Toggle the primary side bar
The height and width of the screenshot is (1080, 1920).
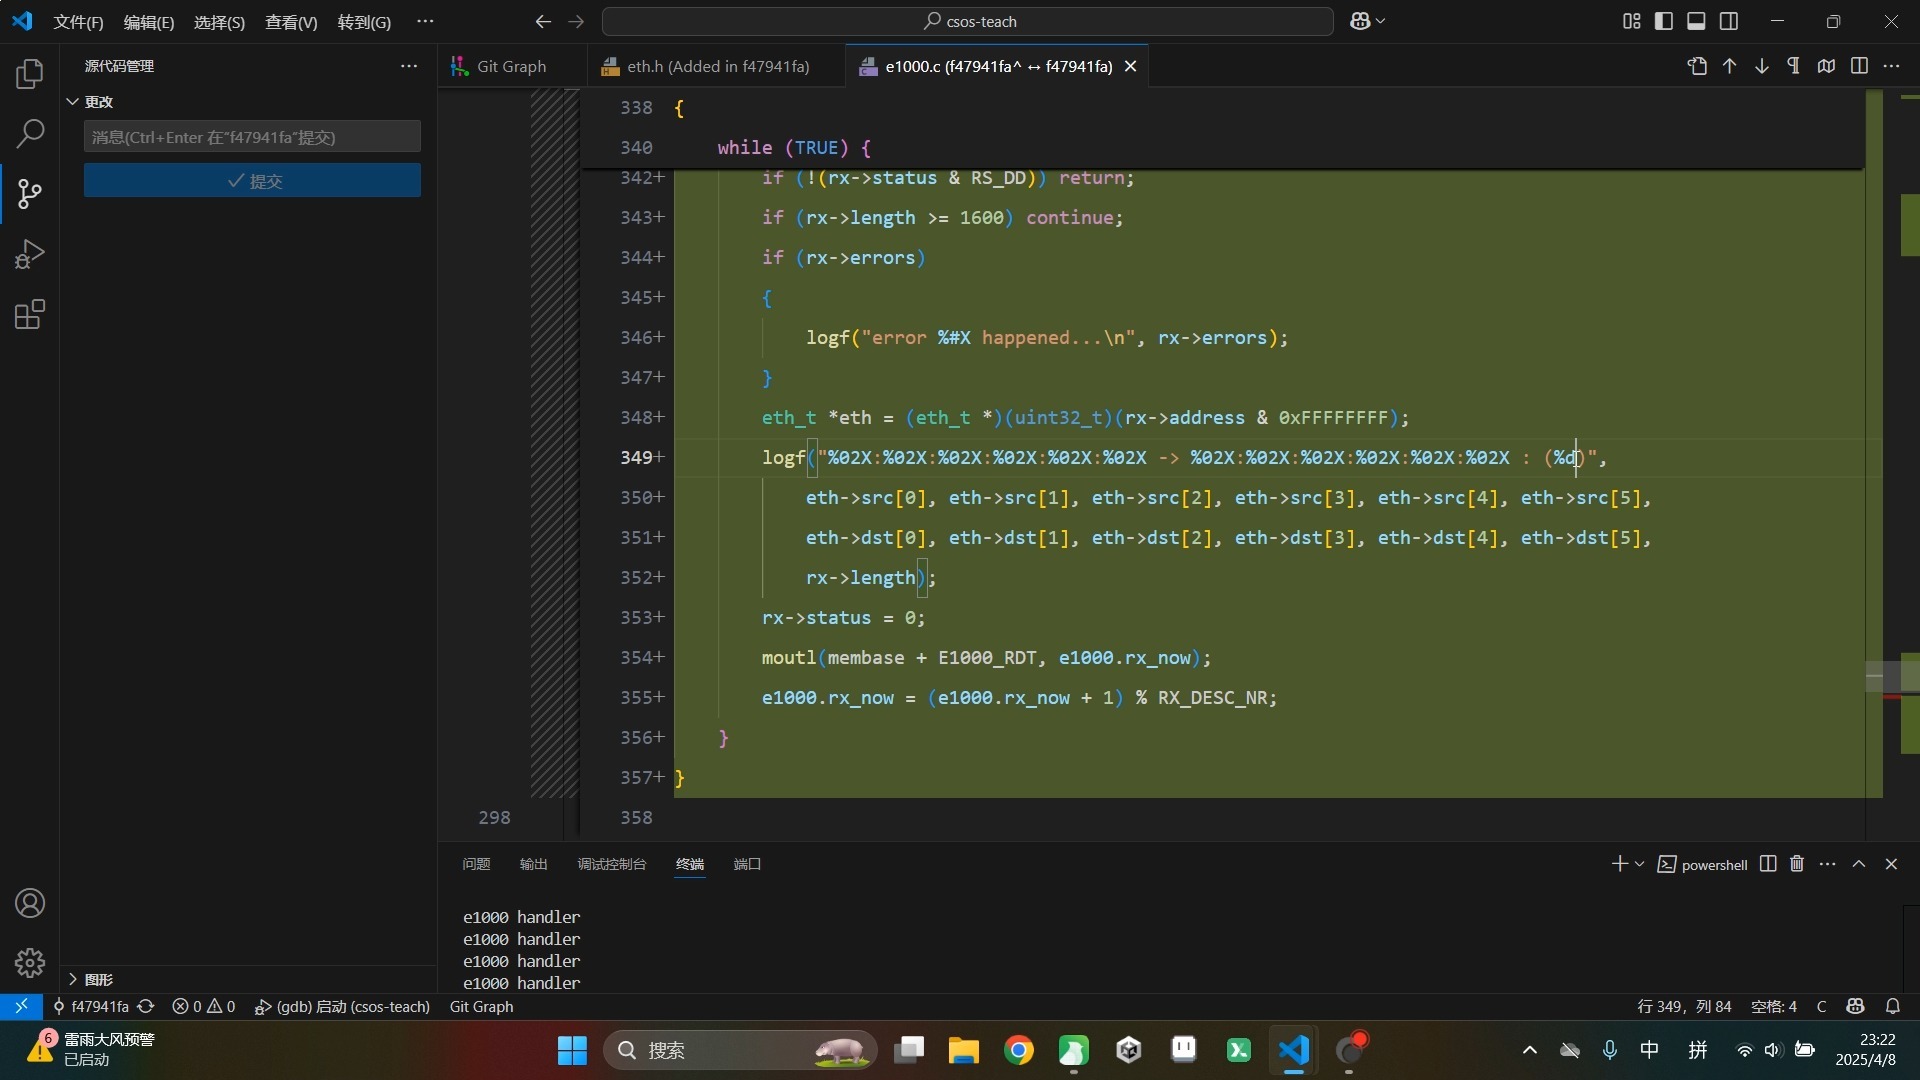(1664, 21)
